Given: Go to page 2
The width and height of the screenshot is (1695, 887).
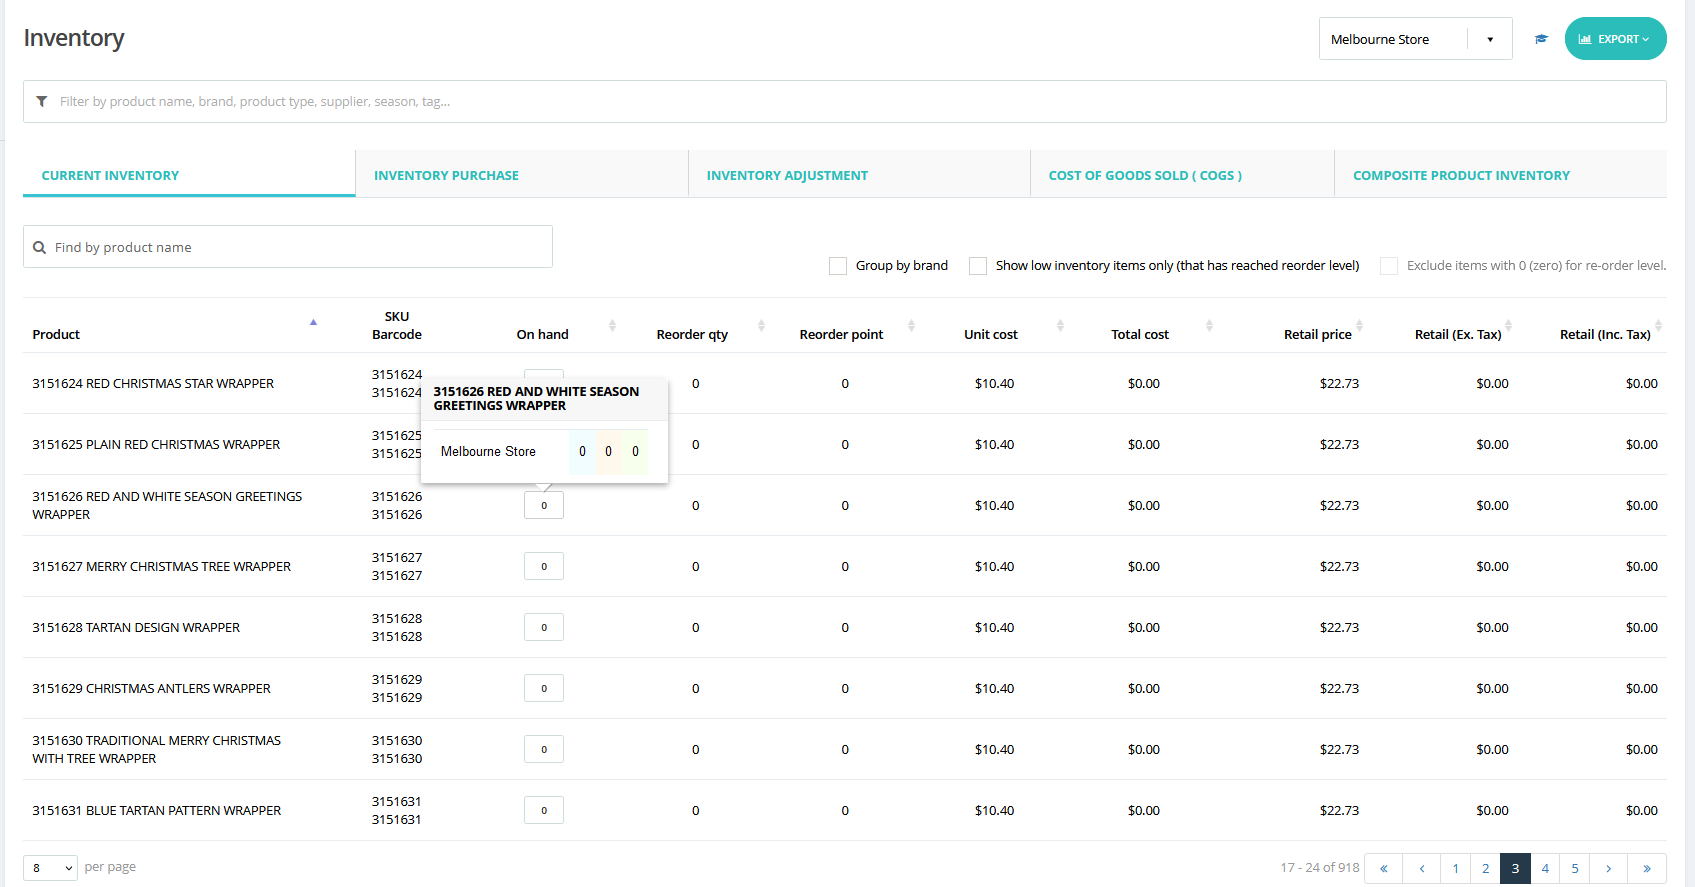Looking at the screenshot, I should click(1486, 868).
